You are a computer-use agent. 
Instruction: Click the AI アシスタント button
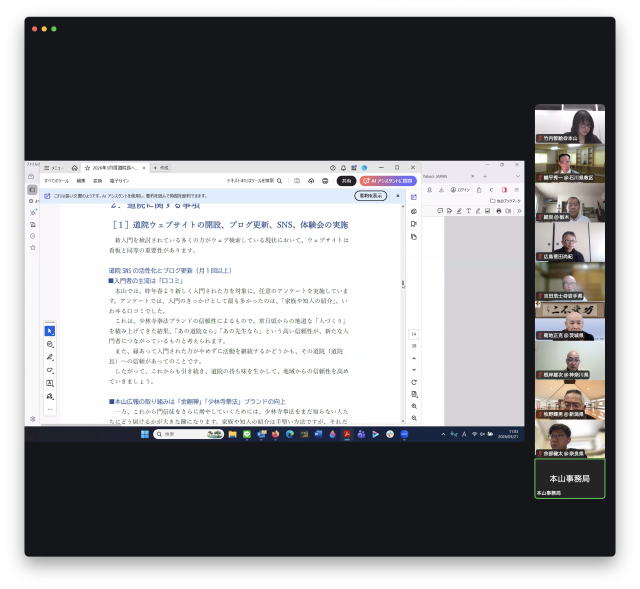click(x=387, y=181)
